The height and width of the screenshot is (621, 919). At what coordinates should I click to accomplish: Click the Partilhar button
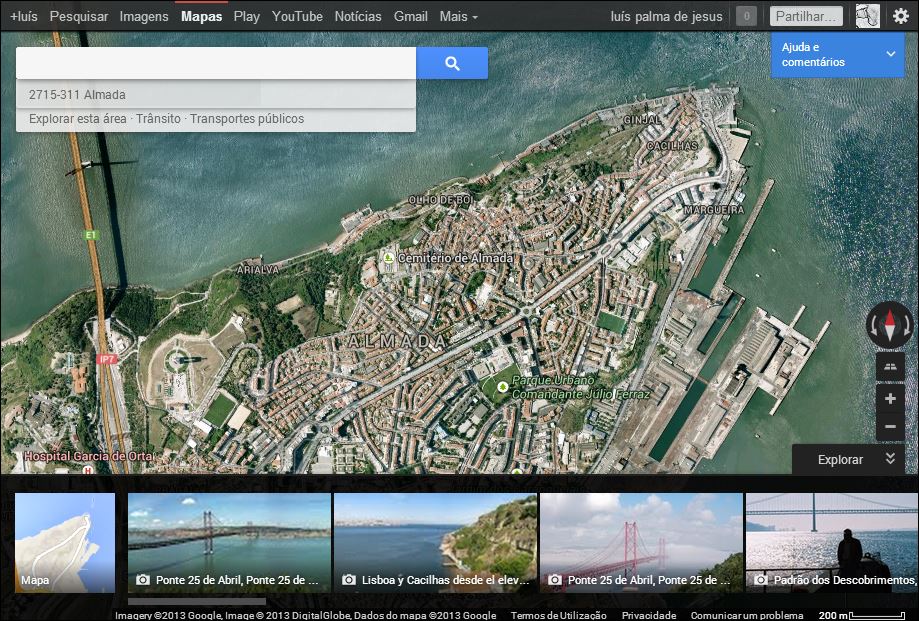(806, 14)
